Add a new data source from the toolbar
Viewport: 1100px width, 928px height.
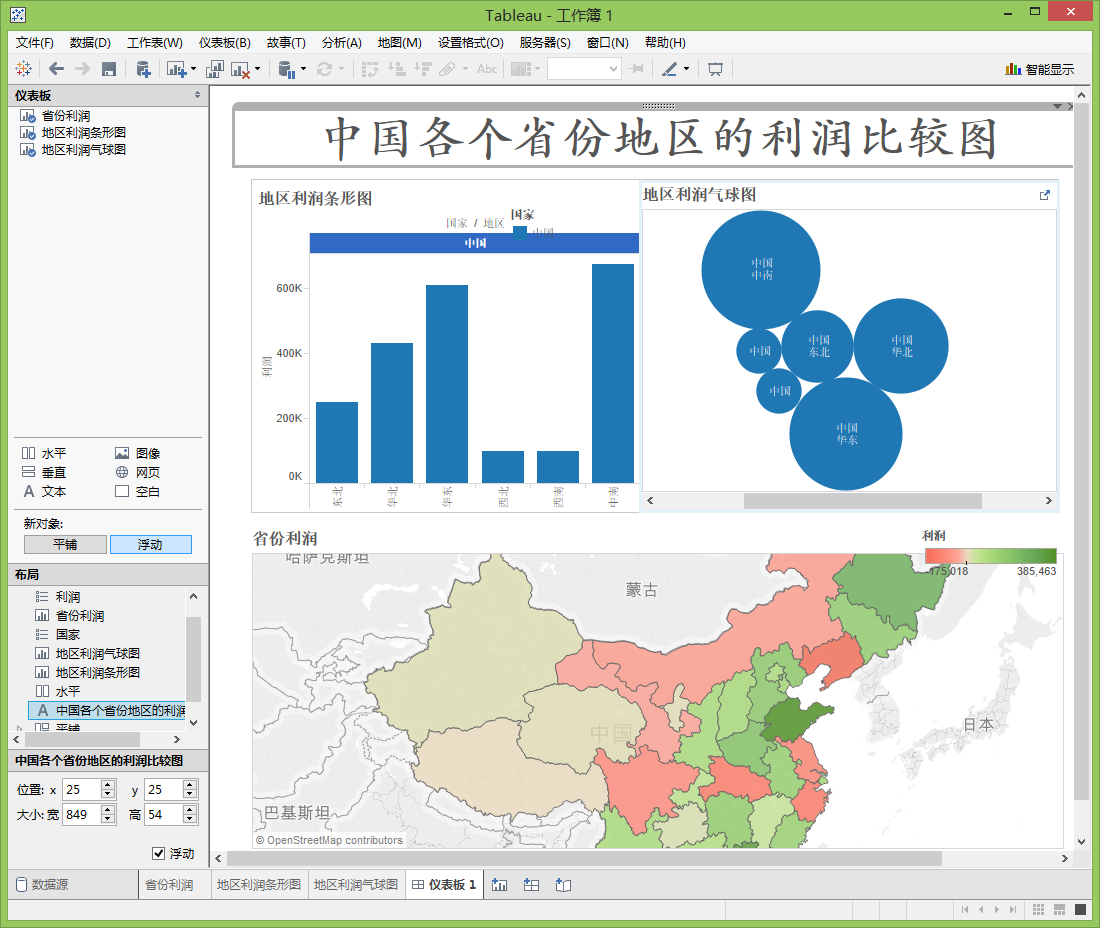[x=143, y=69]
